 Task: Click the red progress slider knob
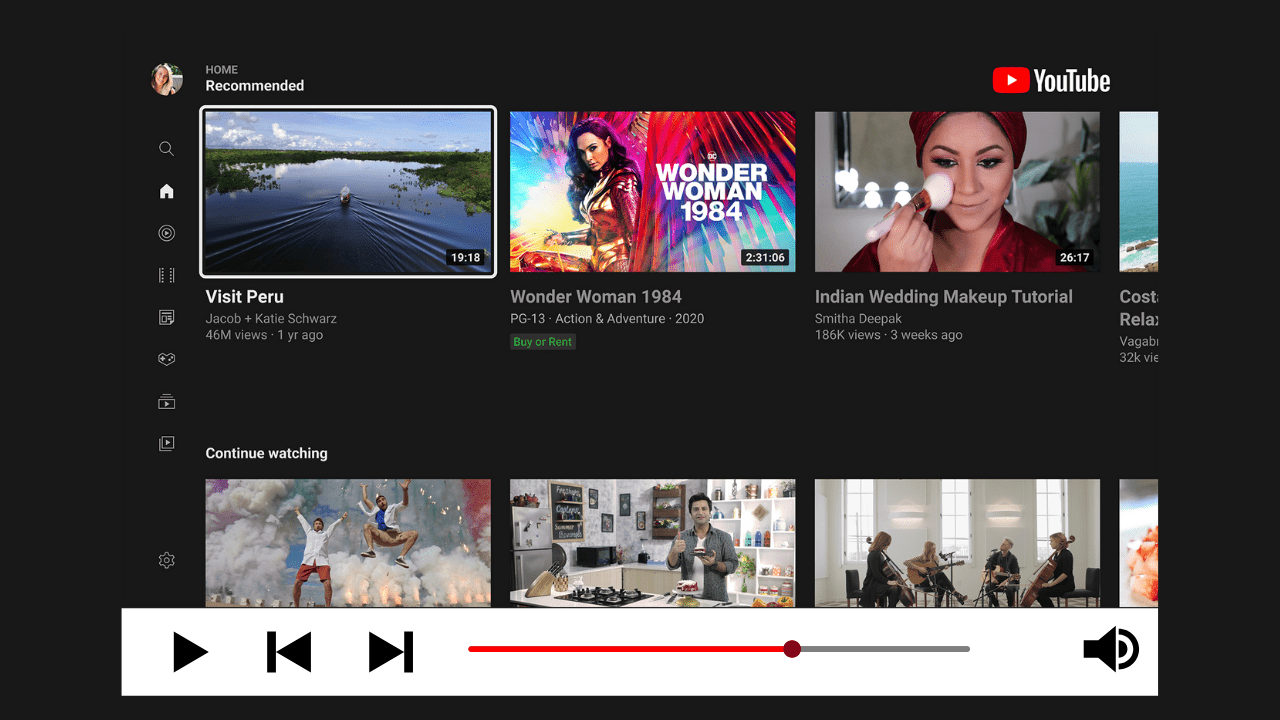[x=792, y=649]
